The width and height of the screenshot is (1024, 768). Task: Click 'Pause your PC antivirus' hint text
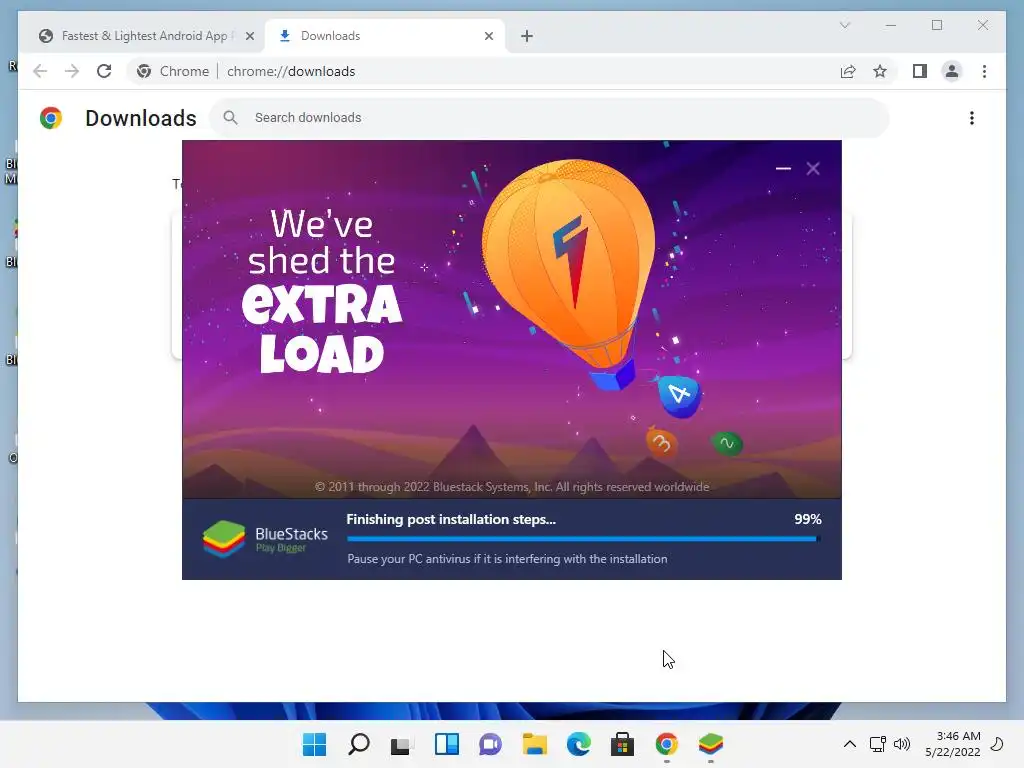(507, 559)
